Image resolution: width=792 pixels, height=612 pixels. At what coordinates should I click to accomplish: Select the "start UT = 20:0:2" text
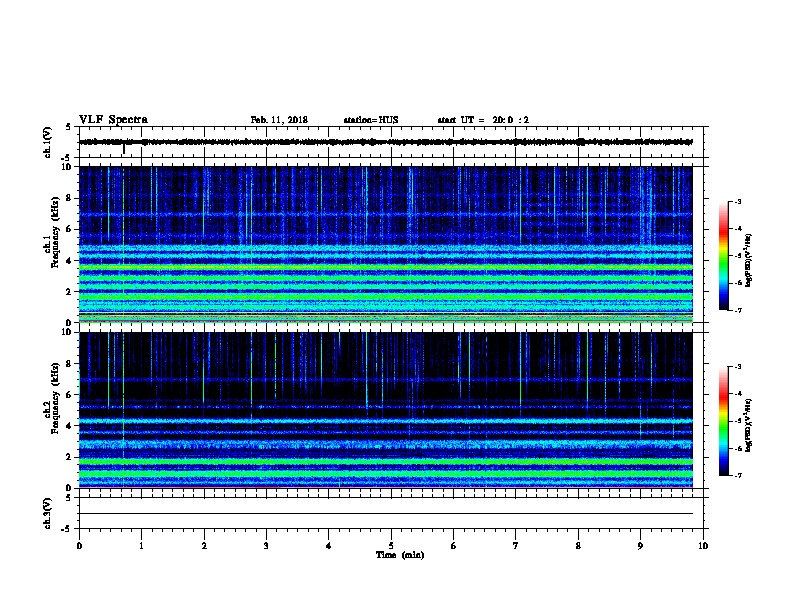483,120
